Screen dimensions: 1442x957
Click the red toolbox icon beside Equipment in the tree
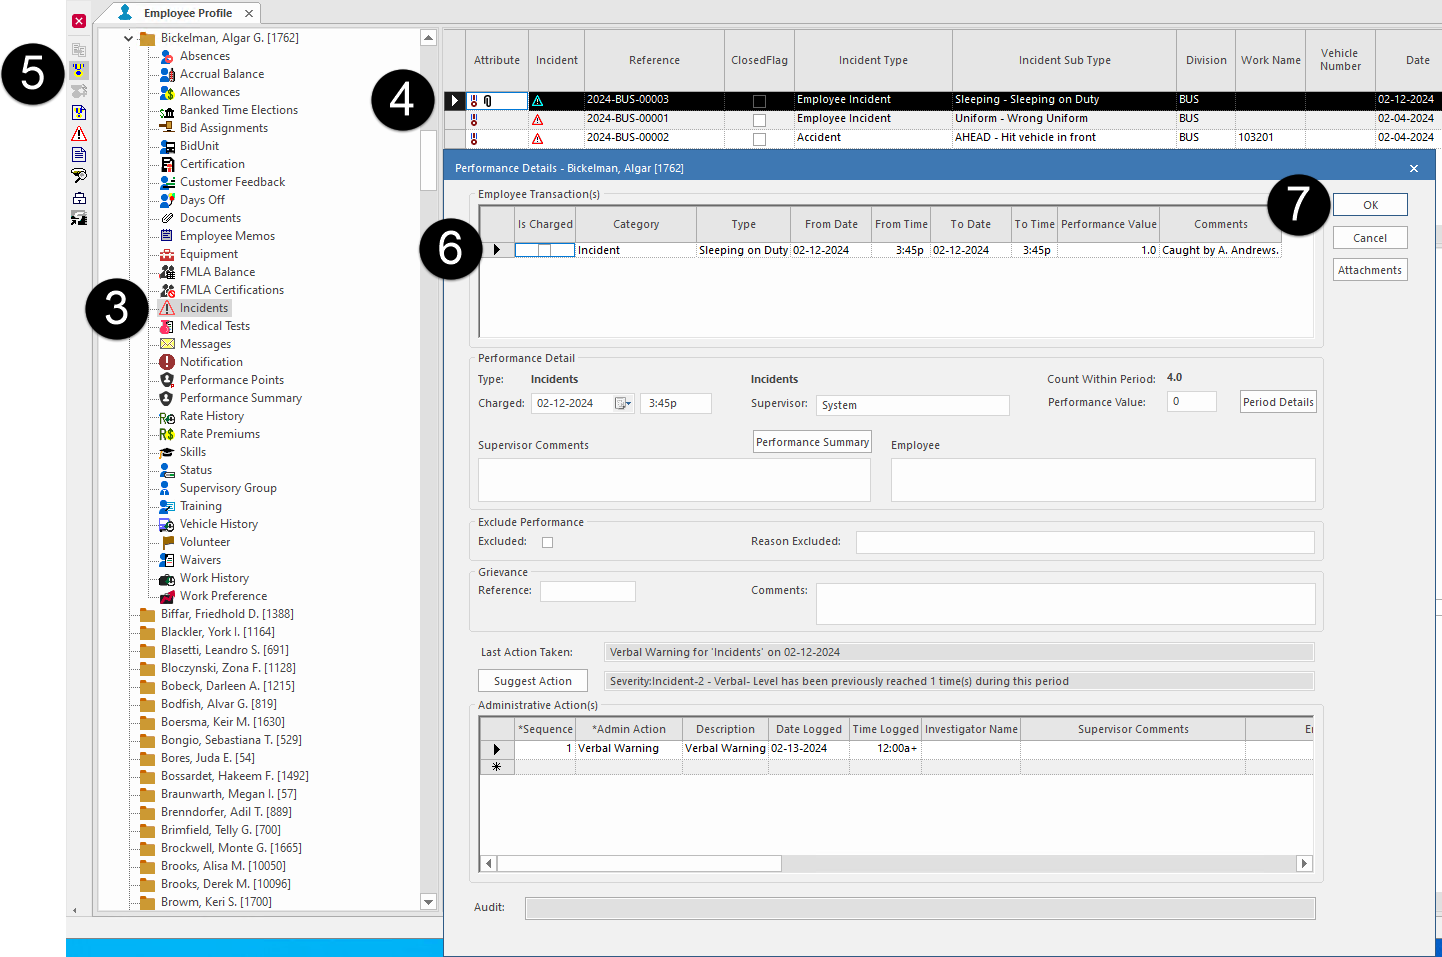tap(167, 253)
